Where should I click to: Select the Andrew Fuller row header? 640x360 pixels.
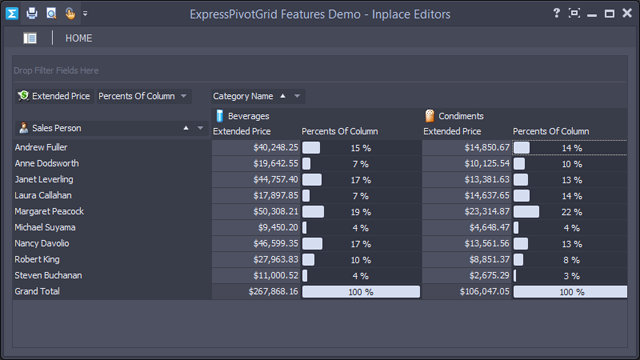click(112, 147)
